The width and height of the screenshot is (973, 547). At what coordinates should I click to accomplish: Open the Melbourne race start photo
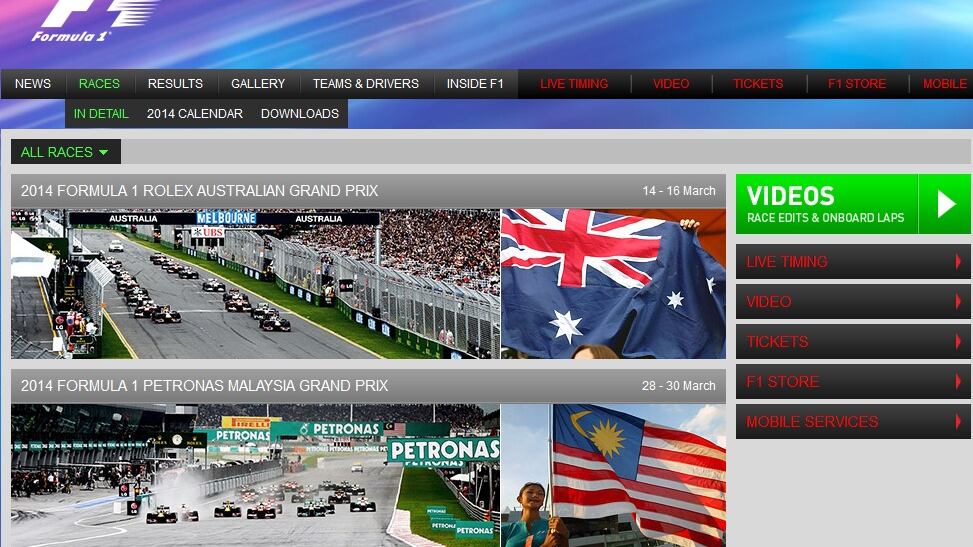(x=255, y=284)
